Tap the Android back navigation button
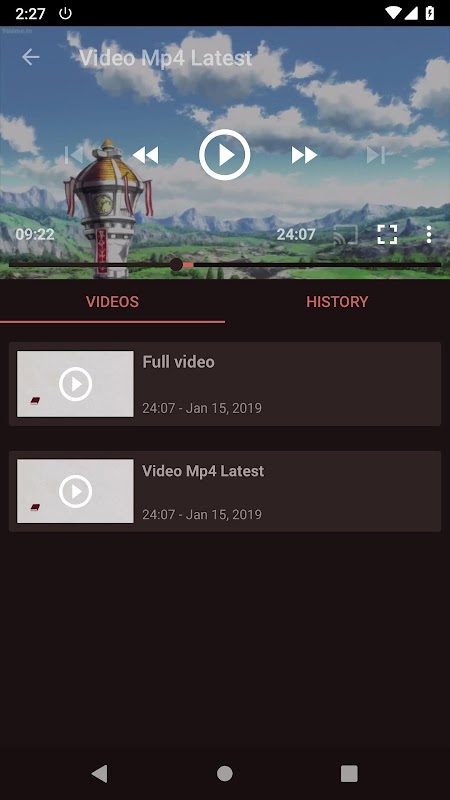This screenshot has width=450, height=800. (99, 773)
